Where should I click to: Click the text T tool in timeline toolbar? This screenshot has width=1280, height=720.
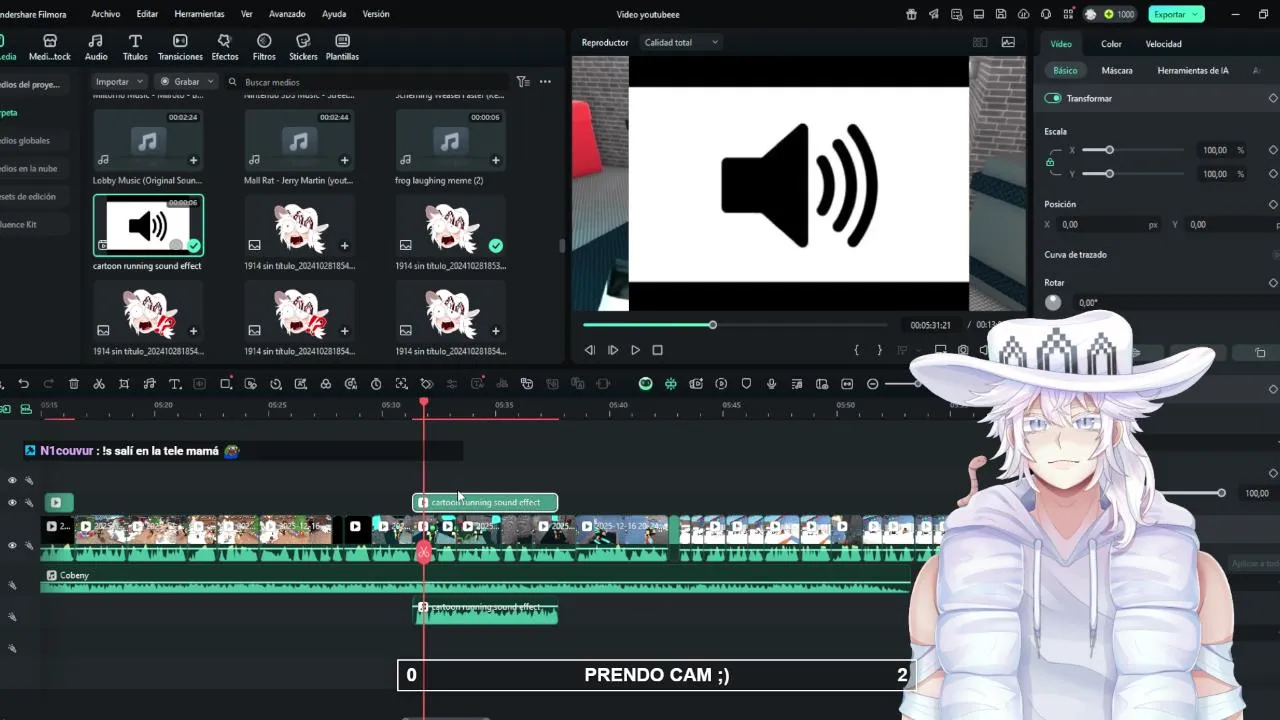(174, 384)
